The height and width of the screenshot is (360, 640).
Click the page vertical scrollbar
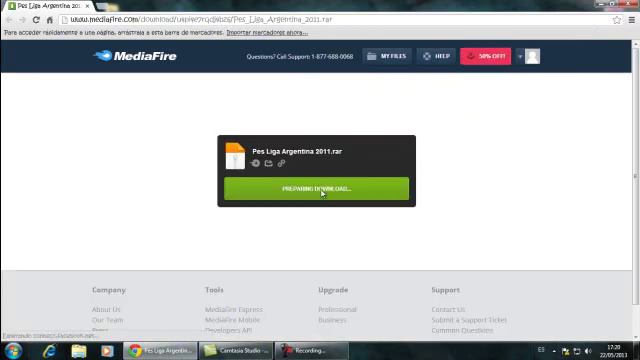pyautogui.click(x=636, y=176)
